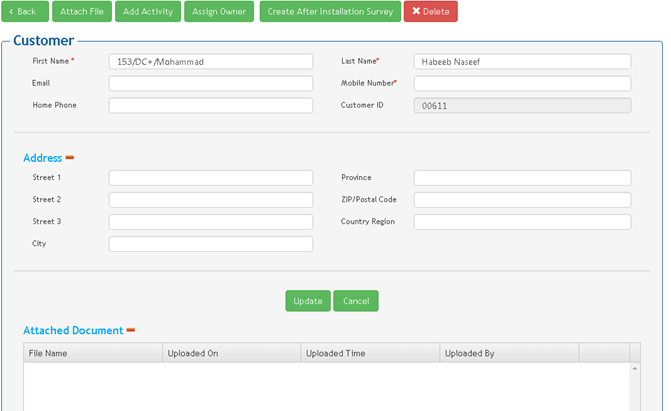Focus the Email text field
The image size is (671, 411).
tap(210, 84)
